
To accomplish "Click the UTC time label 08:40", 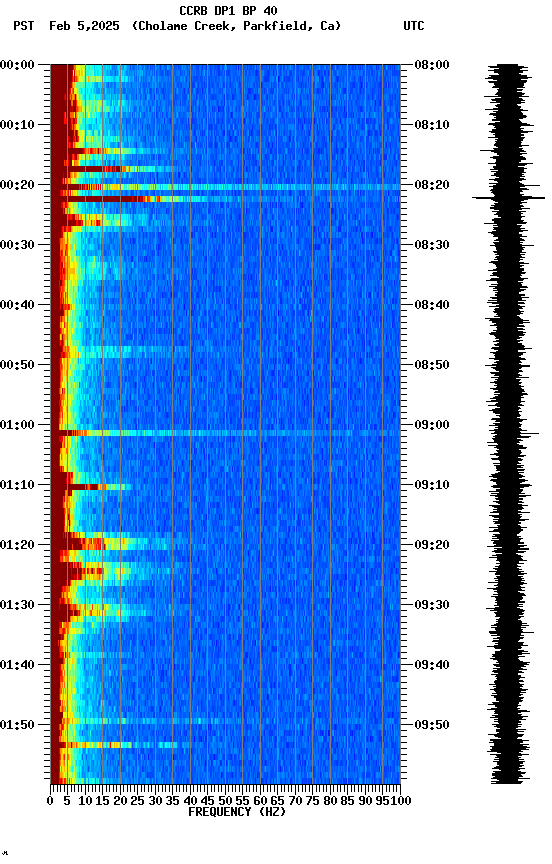I will pyautogui.click(x=432, y=305).
